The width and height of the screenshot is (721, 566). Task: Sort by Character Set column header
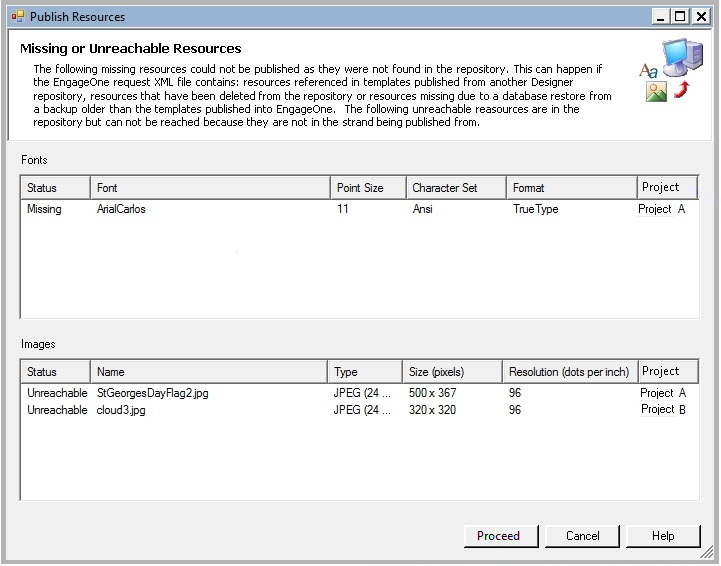(x=455, y=188)
